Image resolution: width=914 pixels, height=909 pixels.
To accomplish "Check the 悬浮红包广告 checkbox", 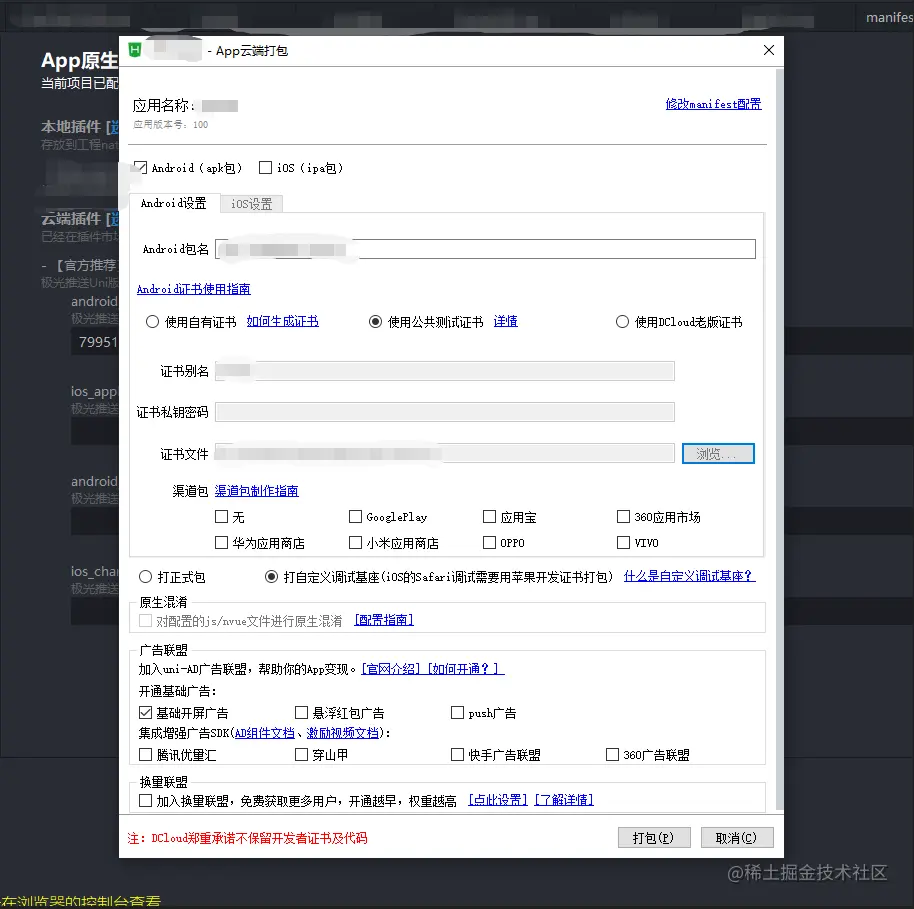I will [301, 713].
